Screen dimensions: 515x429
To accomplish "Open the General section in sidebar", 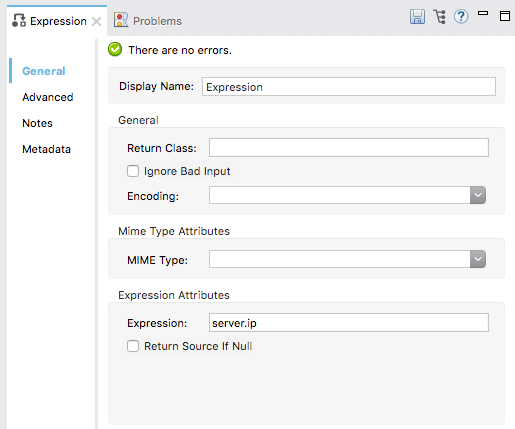I will point(44,71).
